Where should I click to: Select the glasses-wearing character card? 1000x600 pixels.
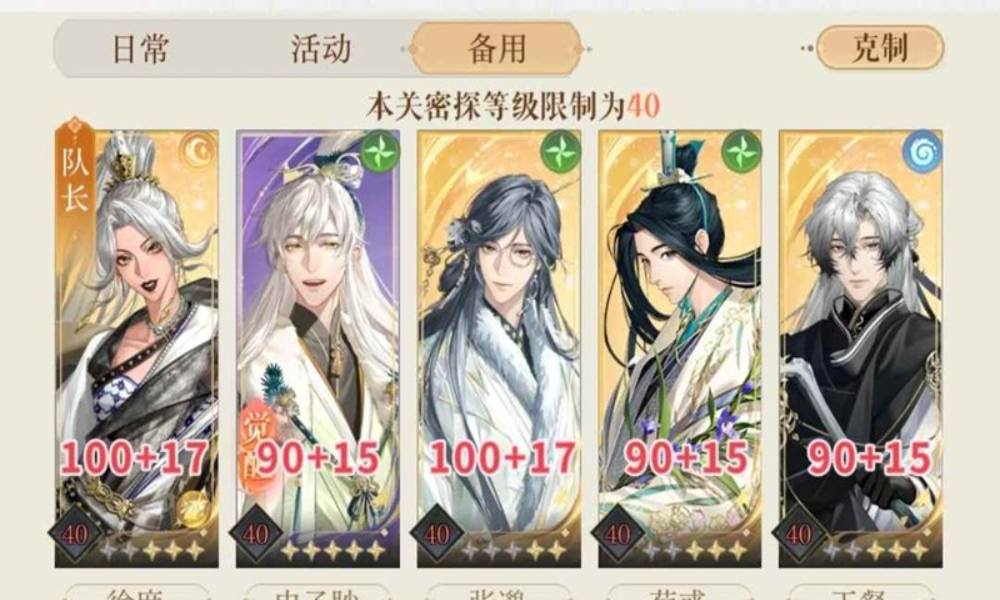coord(499,348)
